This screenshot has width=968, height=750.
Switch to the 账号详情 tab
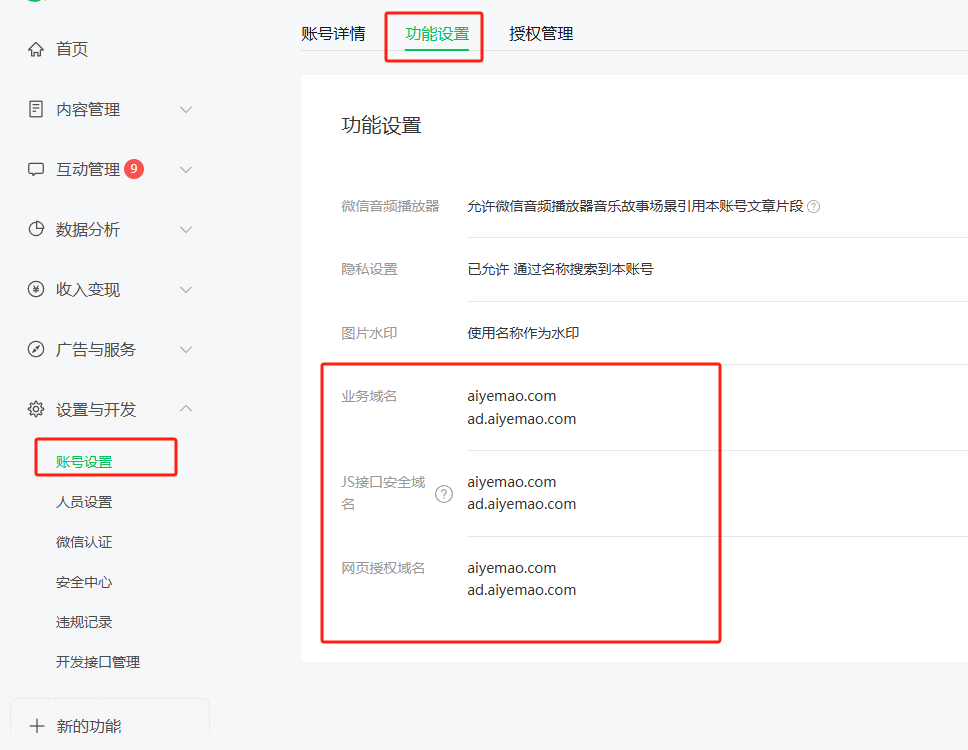click(x=334, y=33)
